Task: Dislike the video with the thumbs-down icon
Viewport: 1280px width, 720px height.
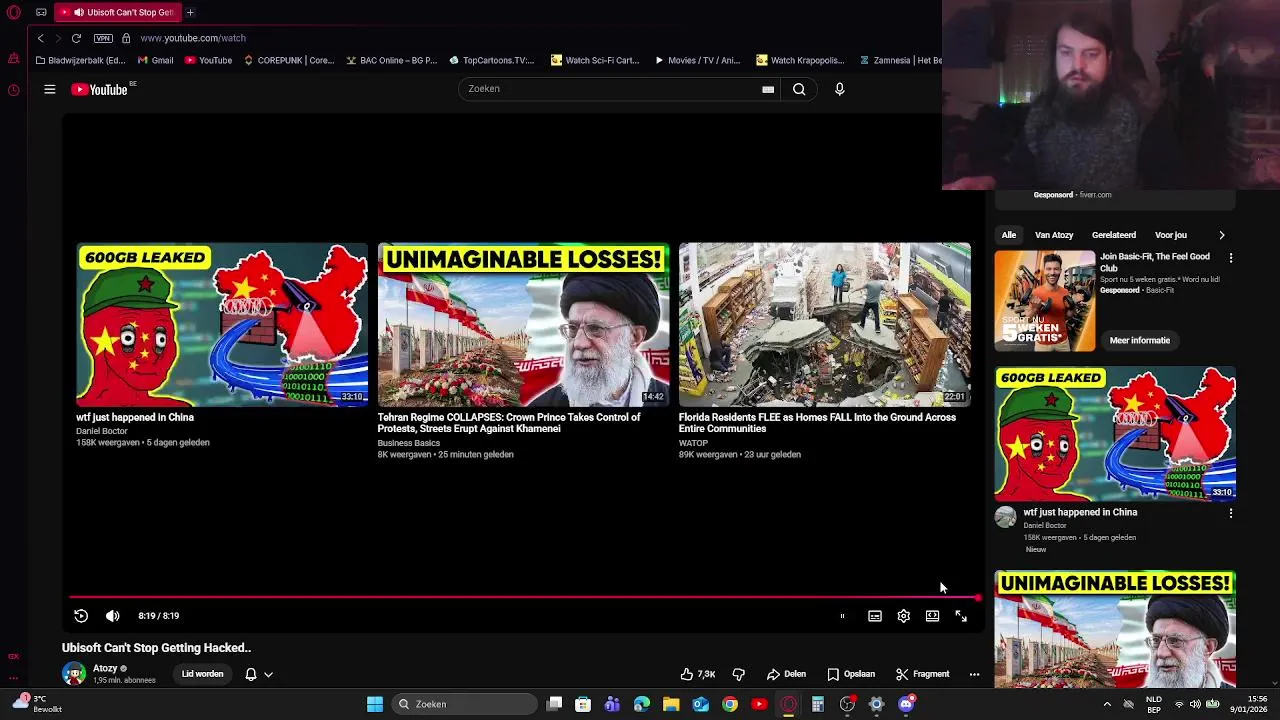Action: 739,674
